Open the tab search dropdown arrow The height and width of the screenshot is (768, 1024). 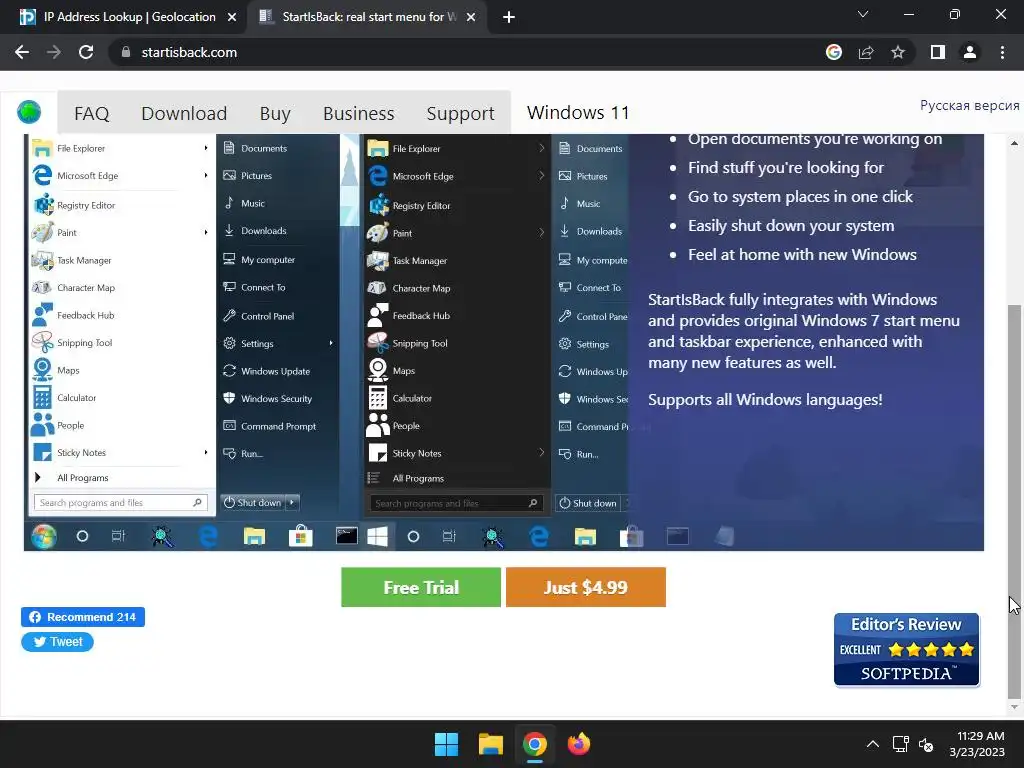[x=863, y=14]
